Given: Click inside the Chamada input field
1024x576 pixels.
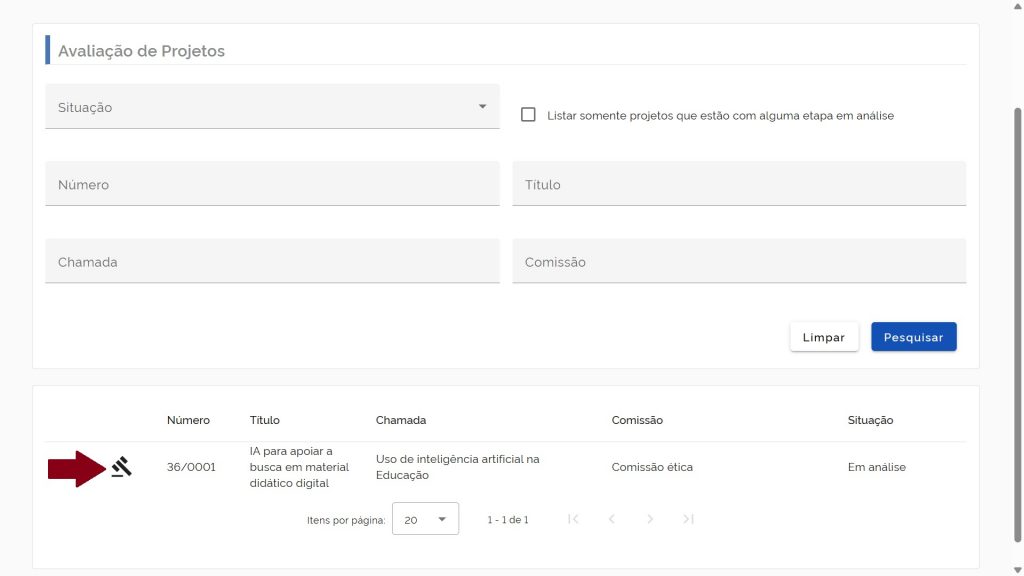Looking at the screenshot, I should click(270, 261).
